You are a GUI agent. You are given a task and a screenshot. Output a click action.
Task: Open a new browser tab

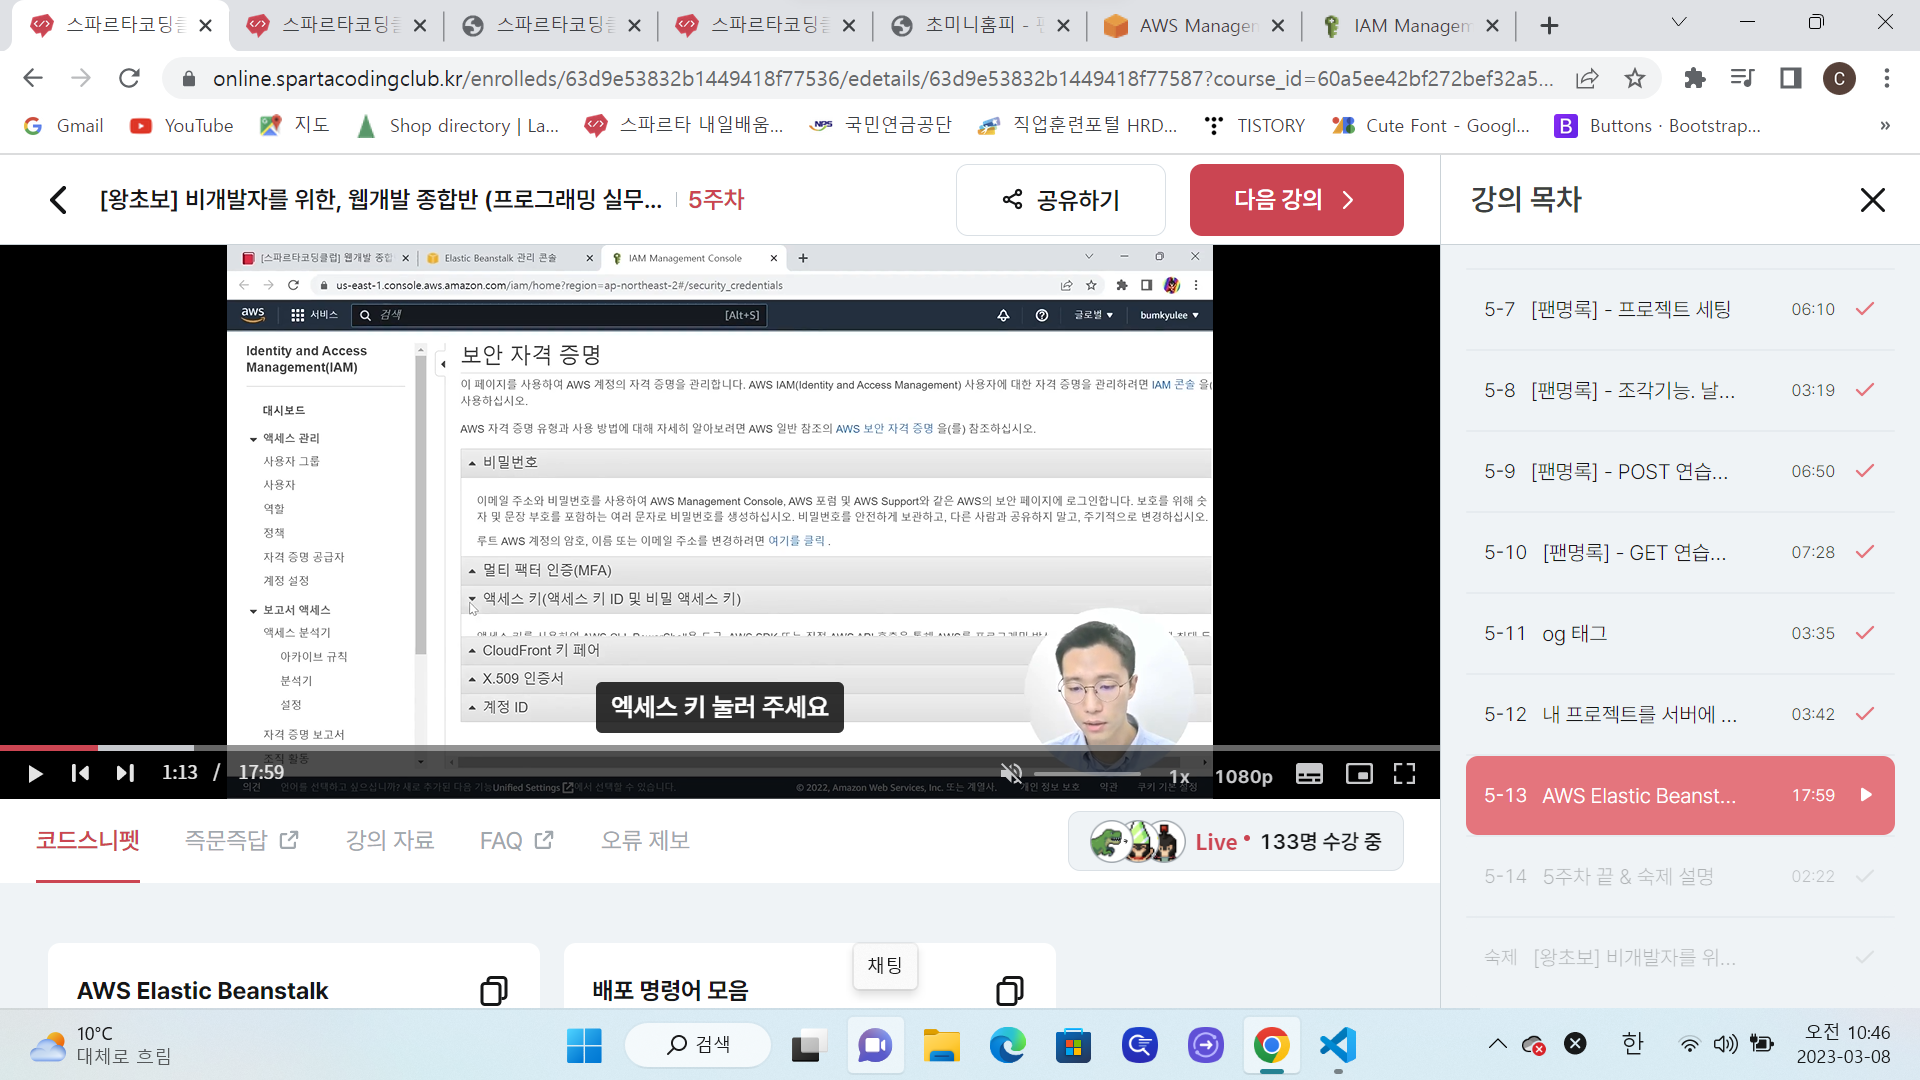[x=1549, y=26]
